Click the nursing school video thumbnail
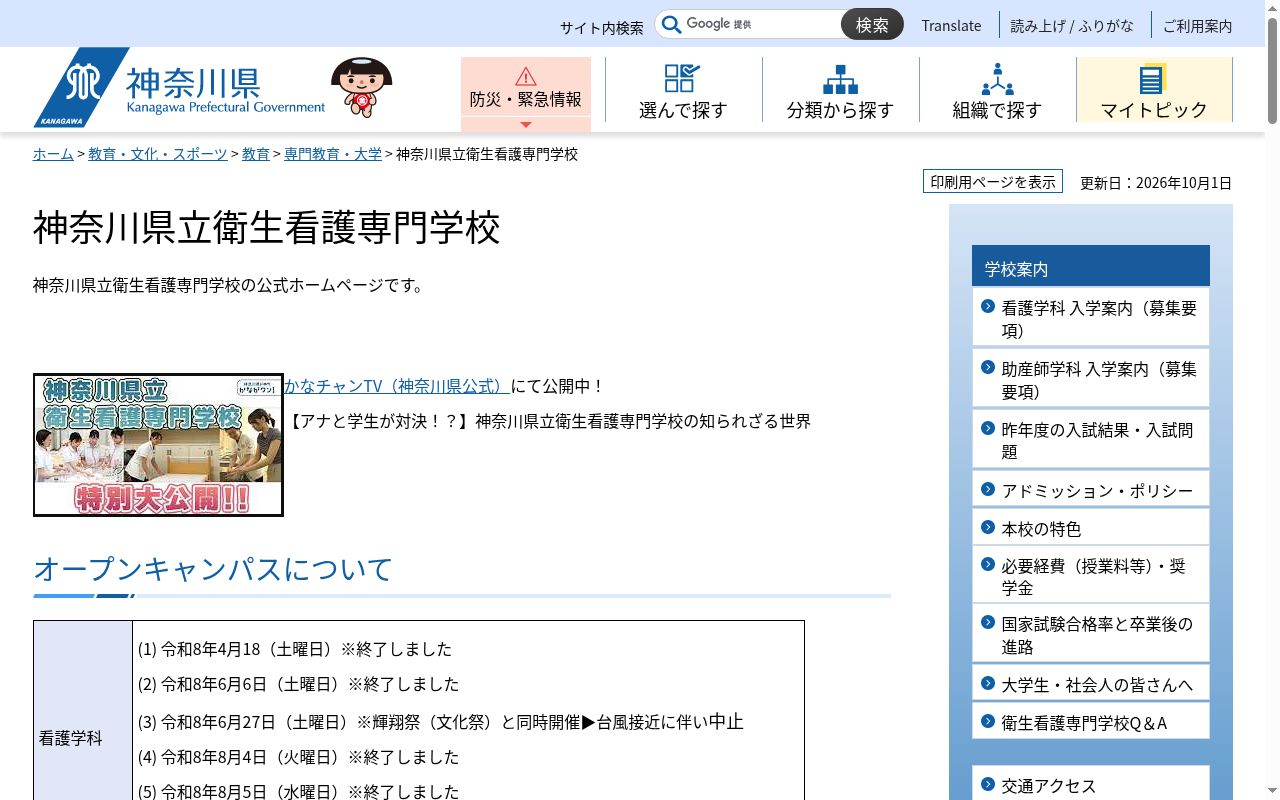Viewport: 1280px width, 800px height. coord(158,445)
